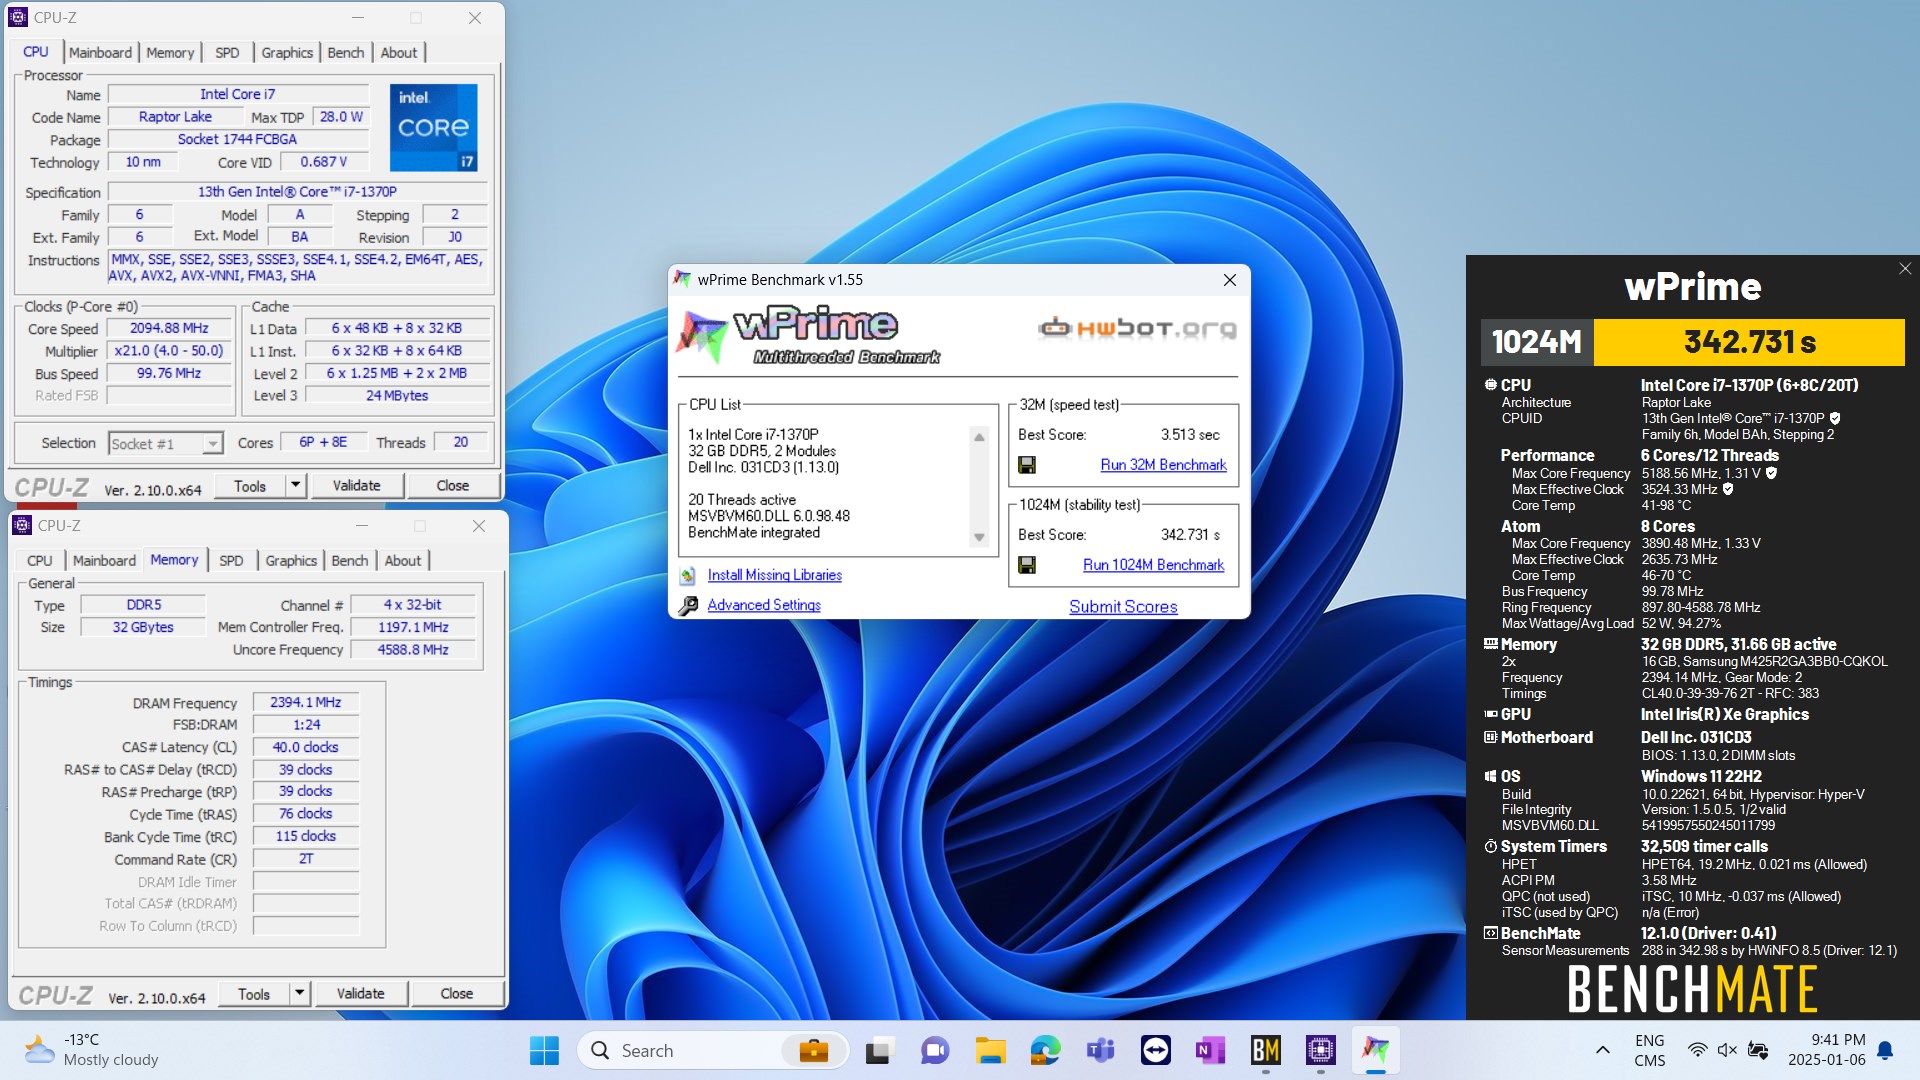Click the Advanced Settings wrench icon
Image resolution: width=1920 pixels, height=1080 pixels.
point(688,605)
